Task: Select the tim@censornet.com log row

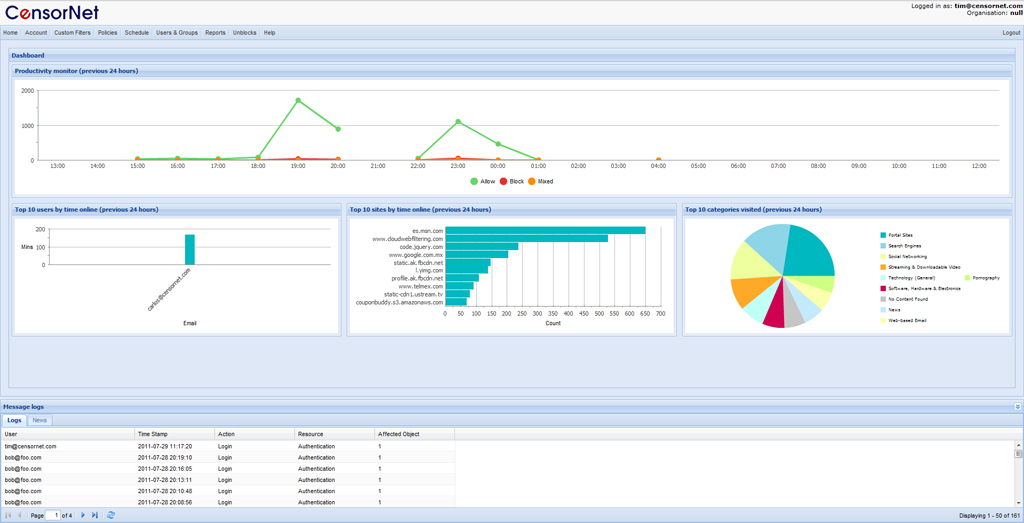Action: pyautogui.click(x=227, y=446)
